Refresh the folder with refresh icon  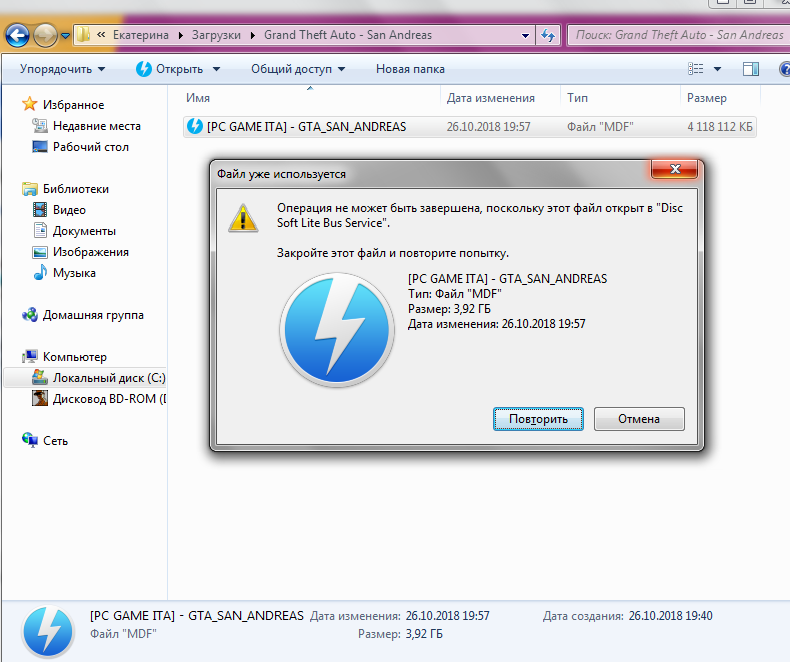coord(548,35)
